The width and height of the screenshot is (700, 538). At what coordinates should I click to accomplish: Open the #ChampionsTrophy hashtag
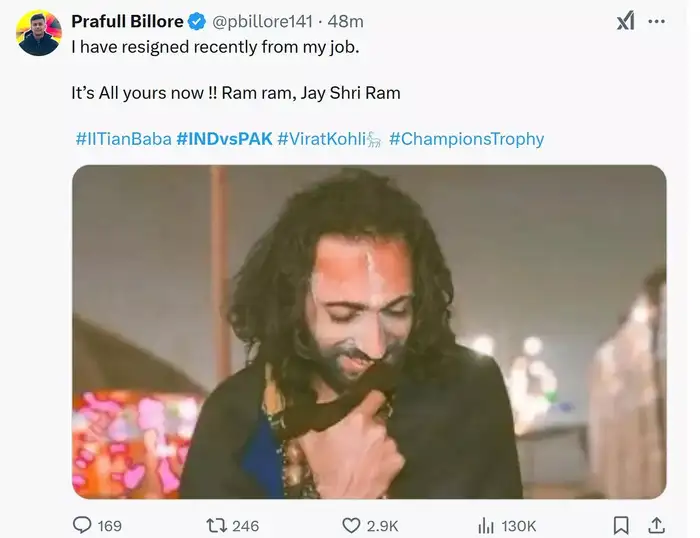pos(467,139)
